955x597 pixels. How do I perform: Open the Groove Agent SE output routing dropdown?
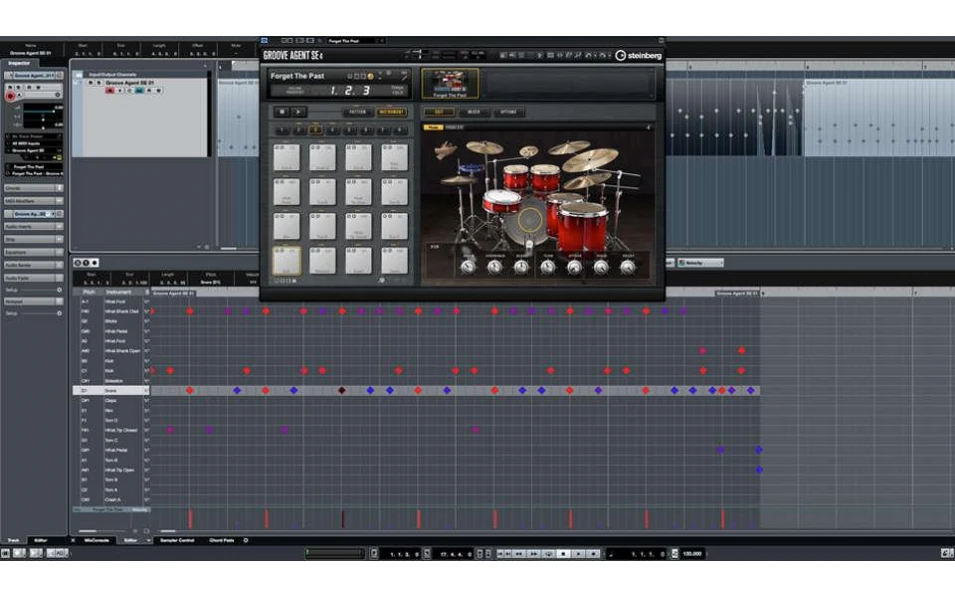click(34, 150)
